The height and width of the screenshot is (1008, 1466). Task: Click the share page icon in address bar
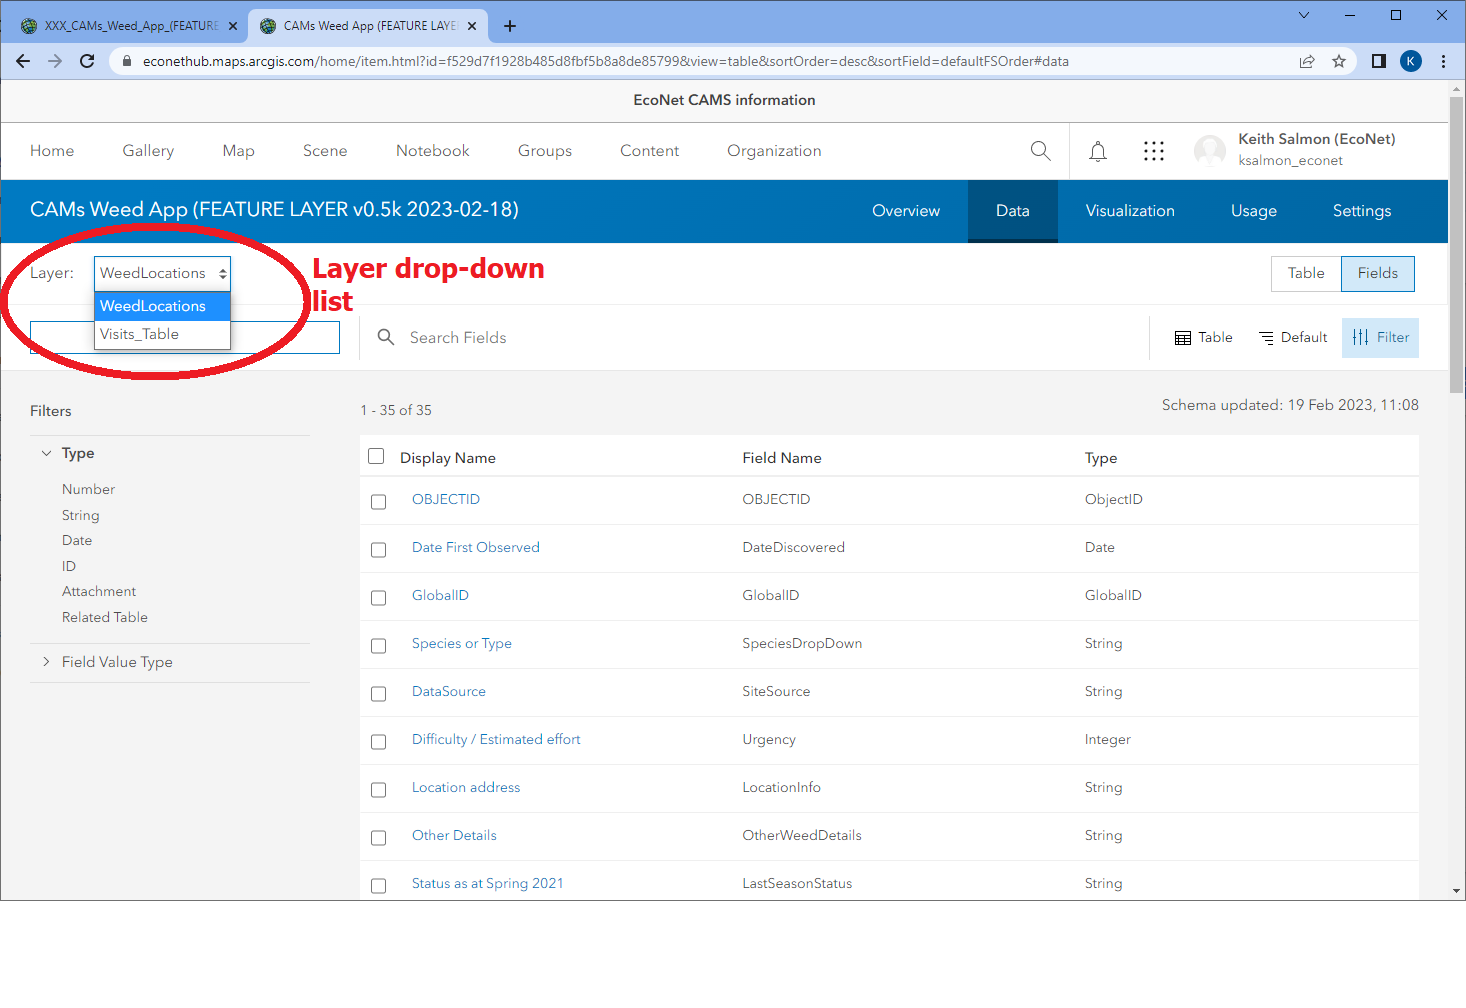tap(1307, 61)
